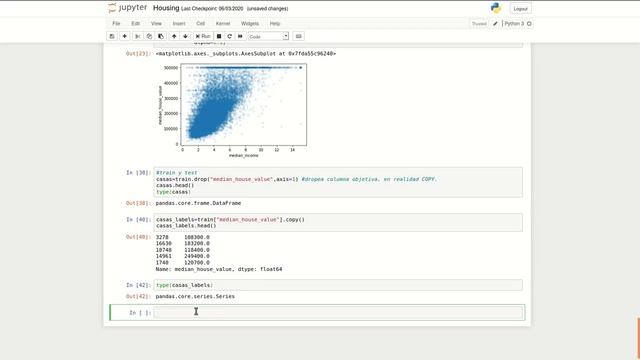Click output row 14961 249400.0
Viewport: 640px width, 360px height.
[x=182, y=256]
